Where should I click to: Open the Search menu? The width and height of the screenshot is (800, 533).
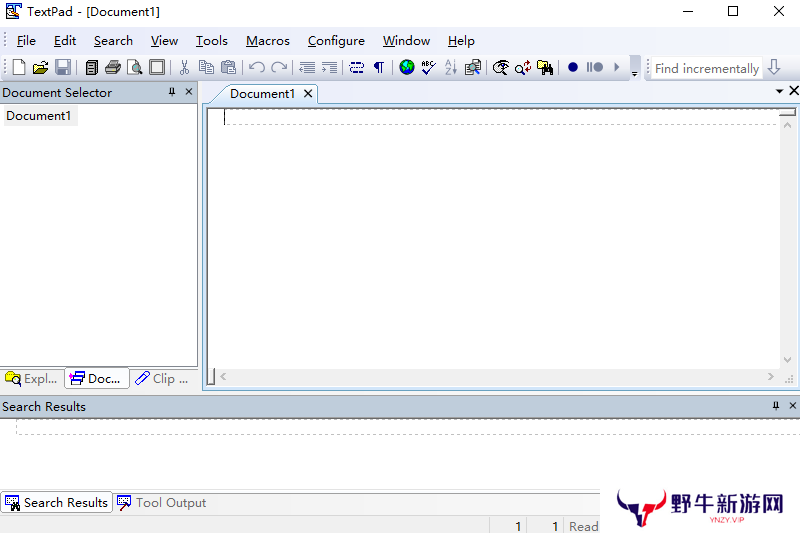tap(113, 41)
